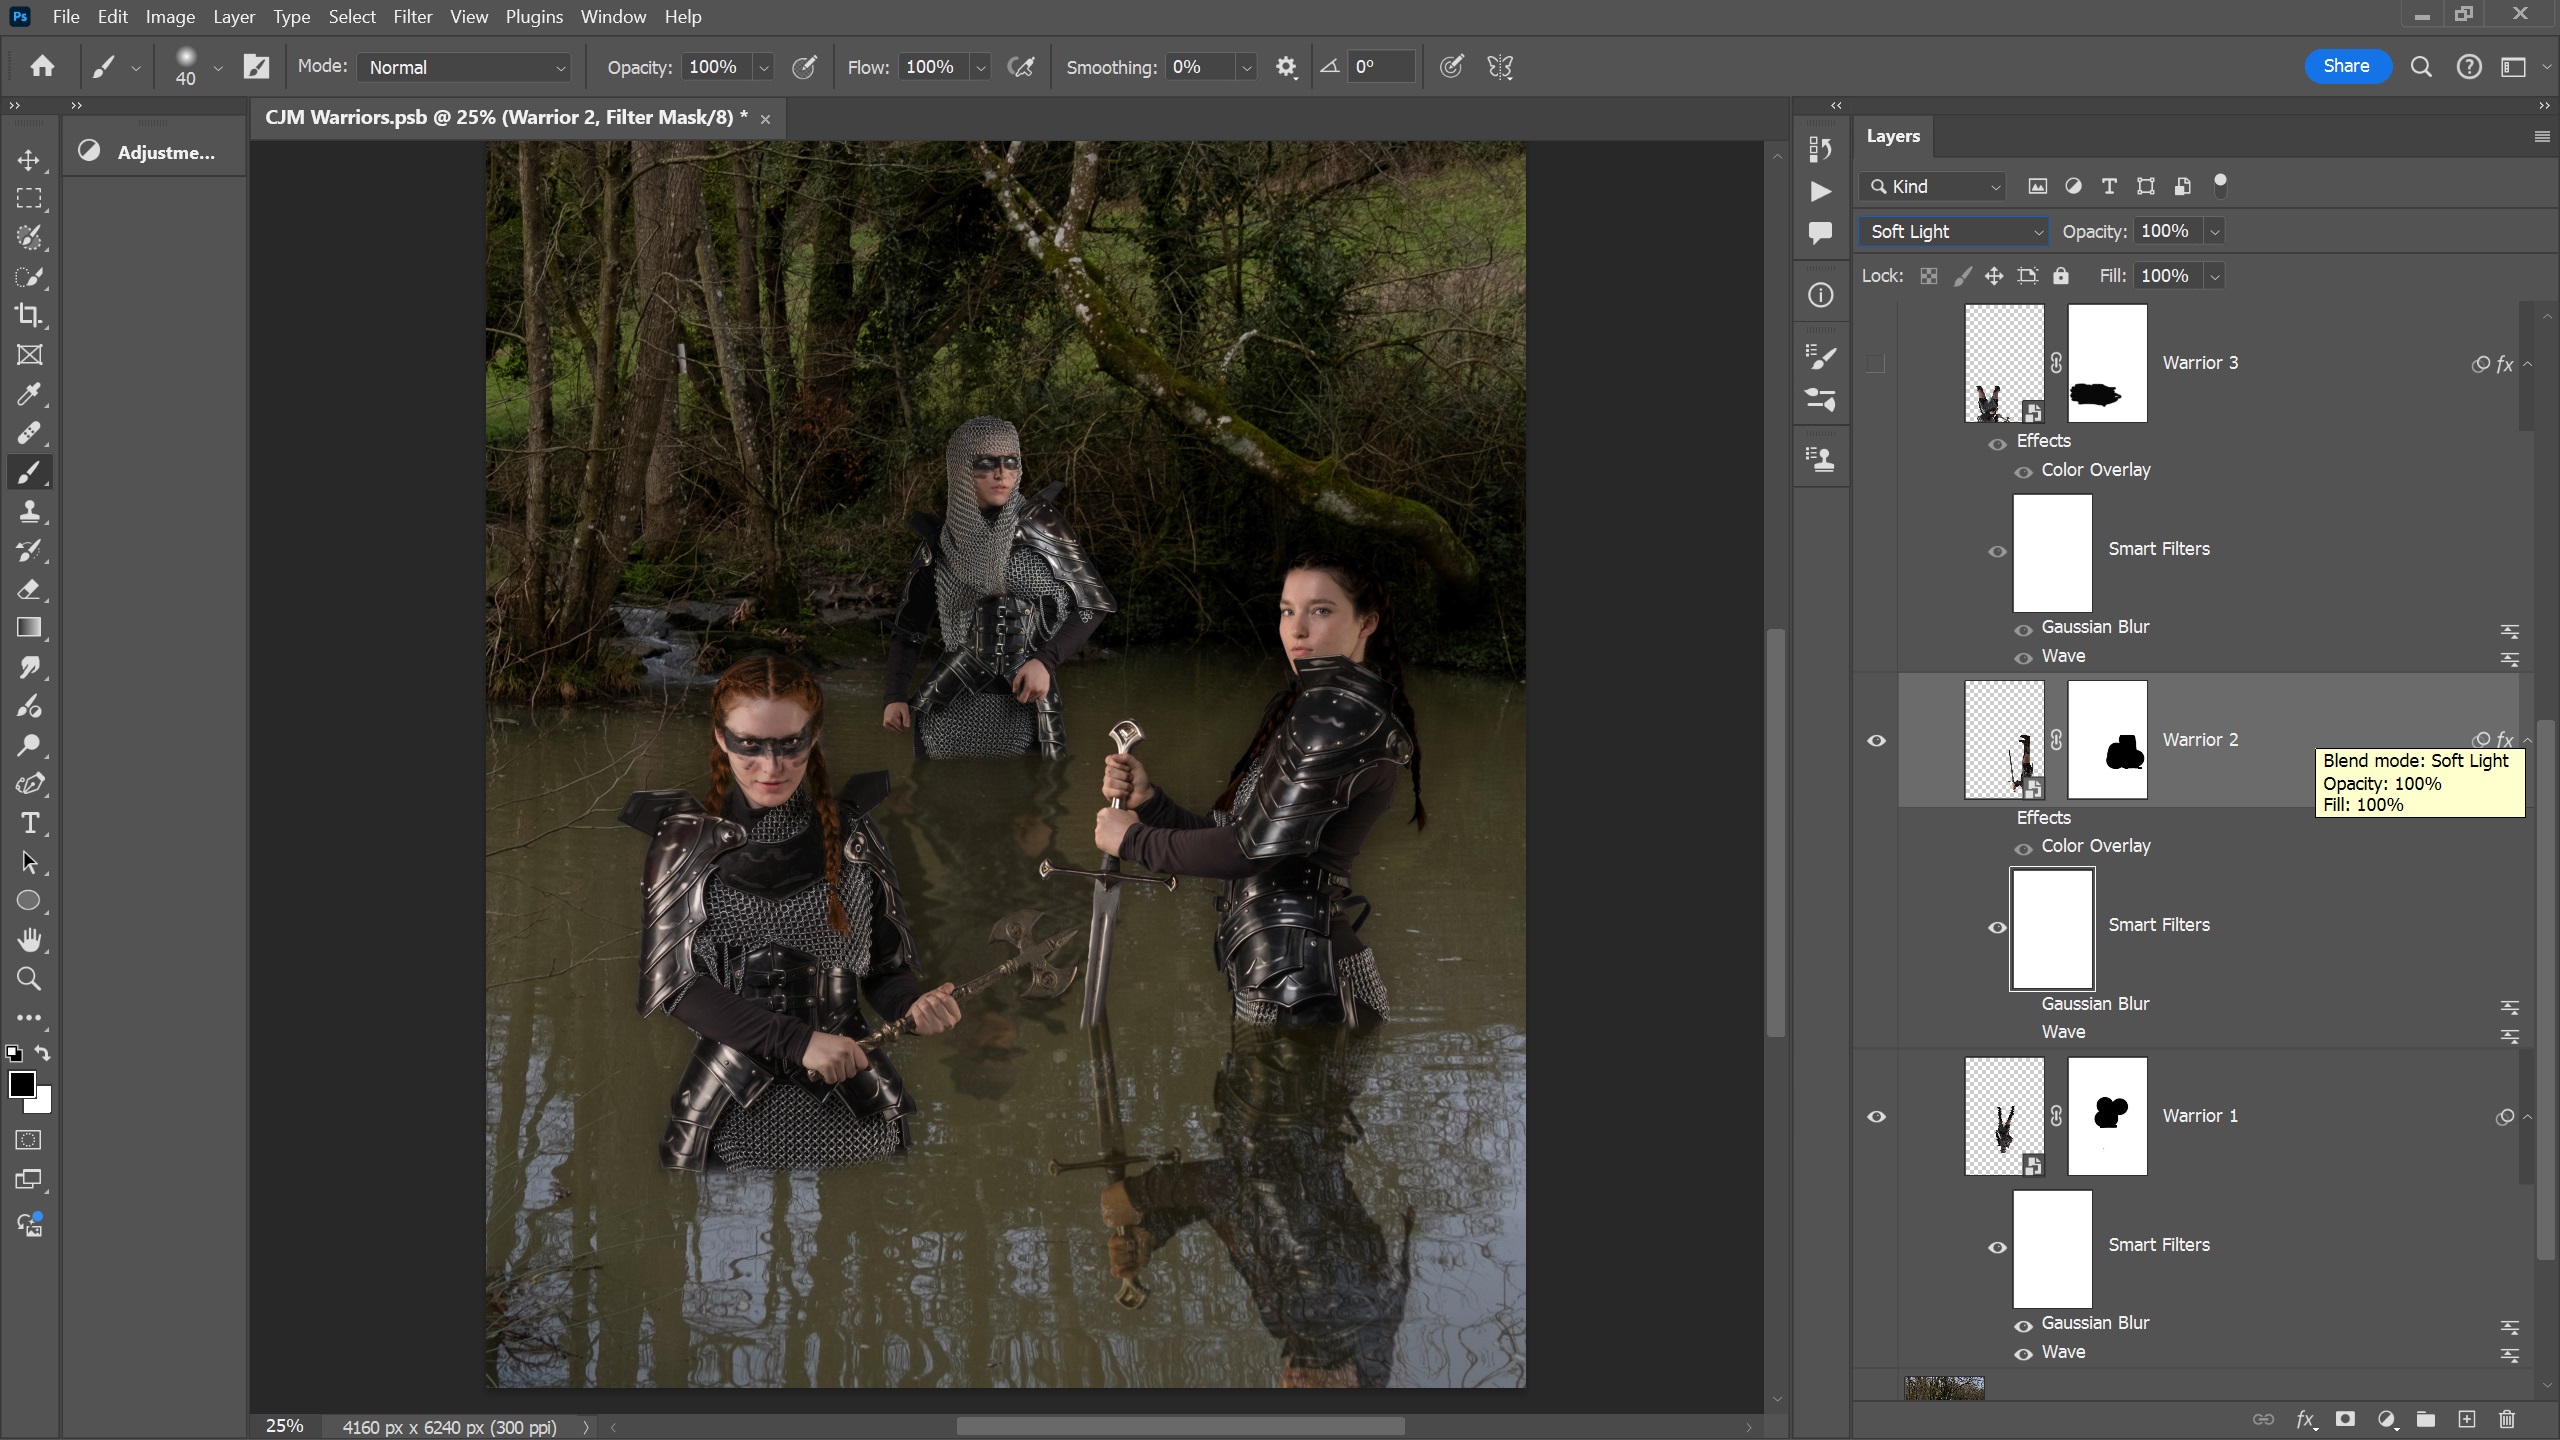Delete layer with trash icon

[x=2507, y=1419]
